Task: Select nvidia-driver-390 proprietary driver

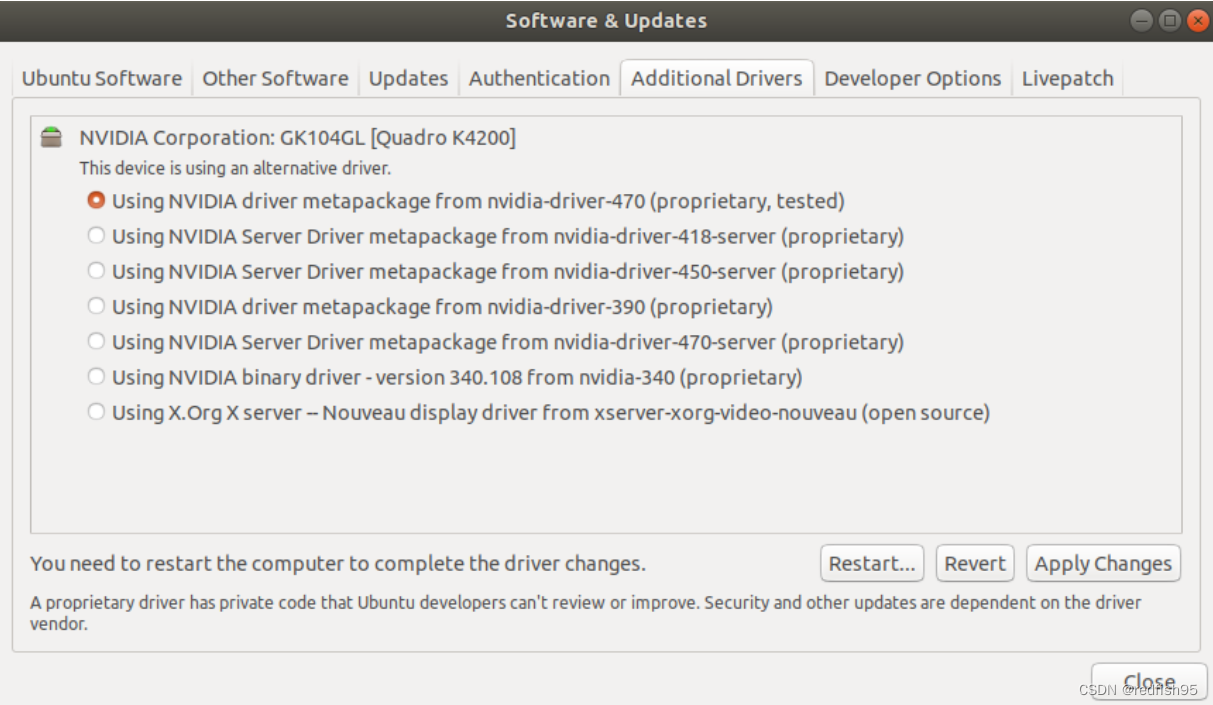Action: pyautogui.click(x=430, y=306)
